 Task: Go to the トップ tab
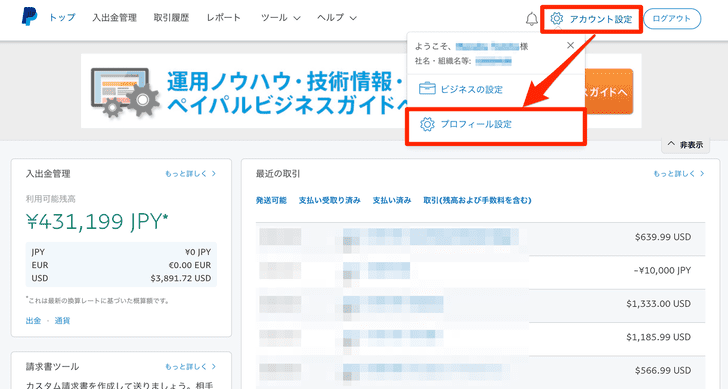click(62, 18)
